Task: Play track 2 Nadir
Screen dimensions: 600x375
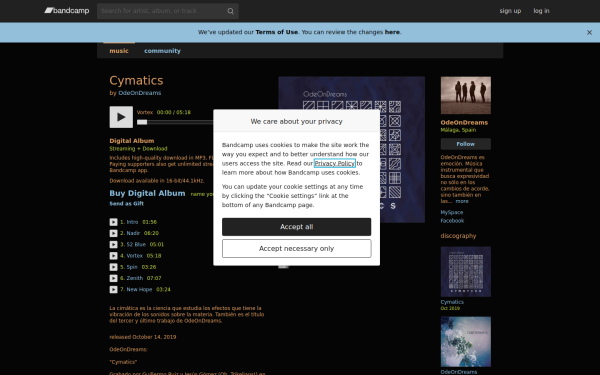Action: click(113, 233)
